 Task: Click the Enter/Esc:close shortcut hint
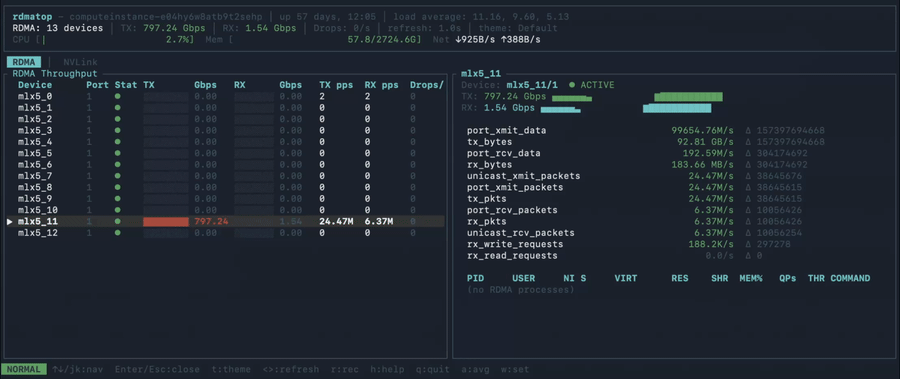[x=157, y=369]
